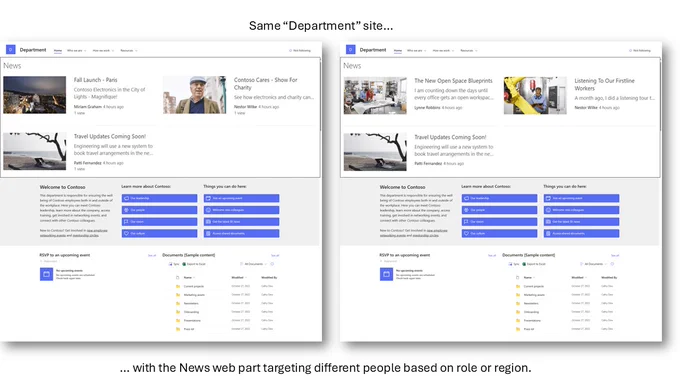Open Travel Updates headline in the Fall Launch screenshot
The width and height of the screenshot is (680, 383).
coord(110,136)
